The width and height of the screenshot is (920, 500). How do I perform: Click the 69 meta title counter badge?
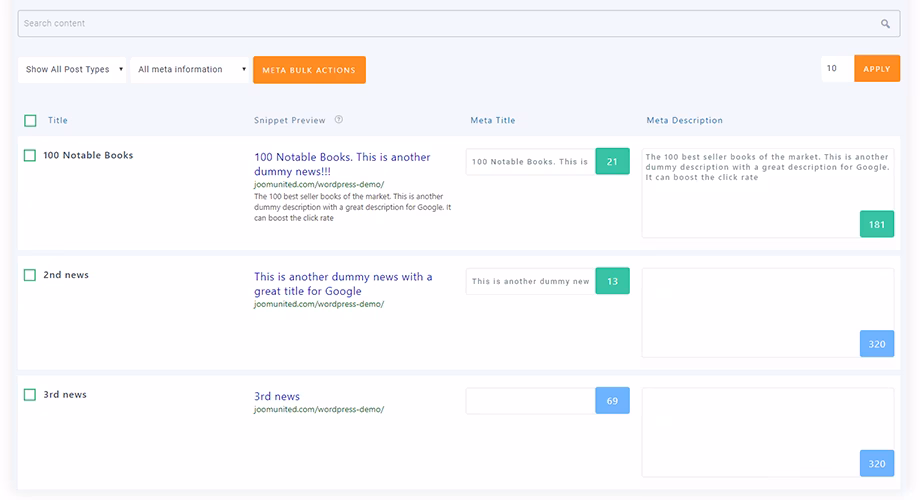coord(612,401)
